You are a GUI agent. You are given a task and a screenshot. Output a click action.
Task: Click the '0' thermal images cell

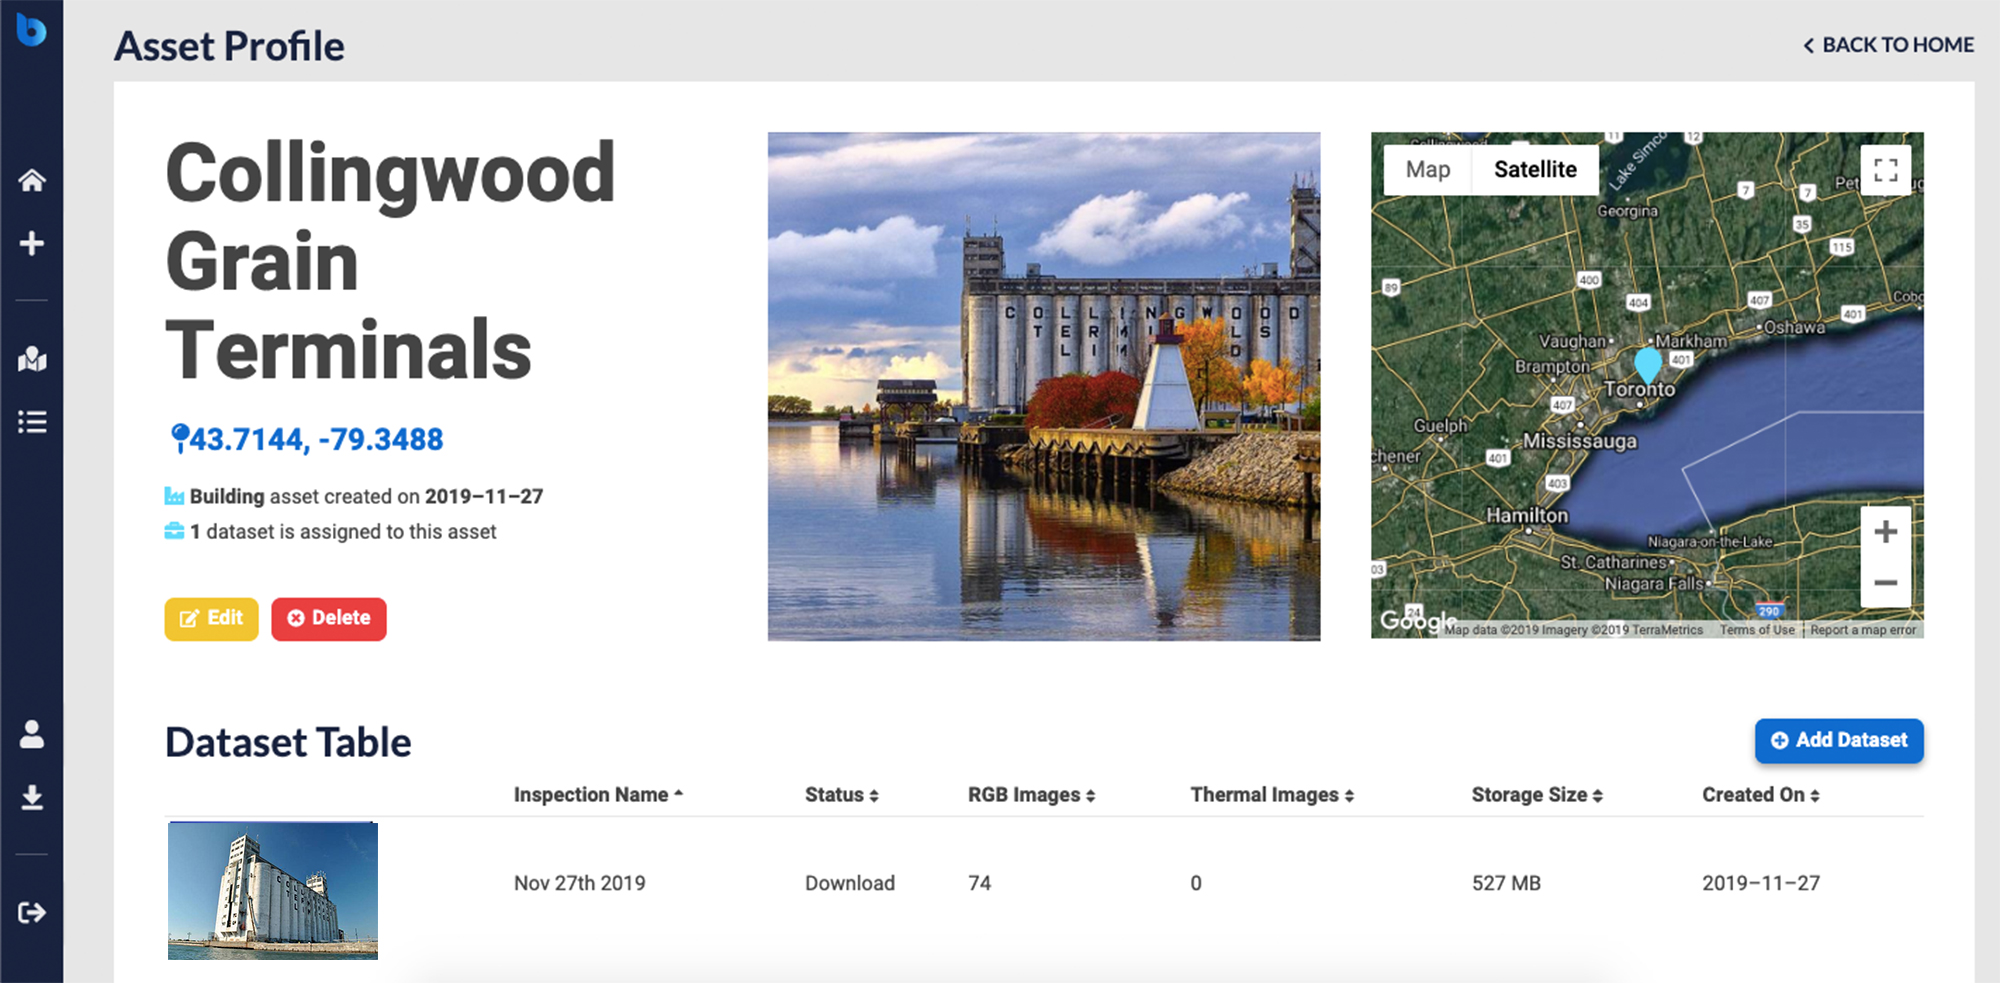click(x=1196, y=883)
